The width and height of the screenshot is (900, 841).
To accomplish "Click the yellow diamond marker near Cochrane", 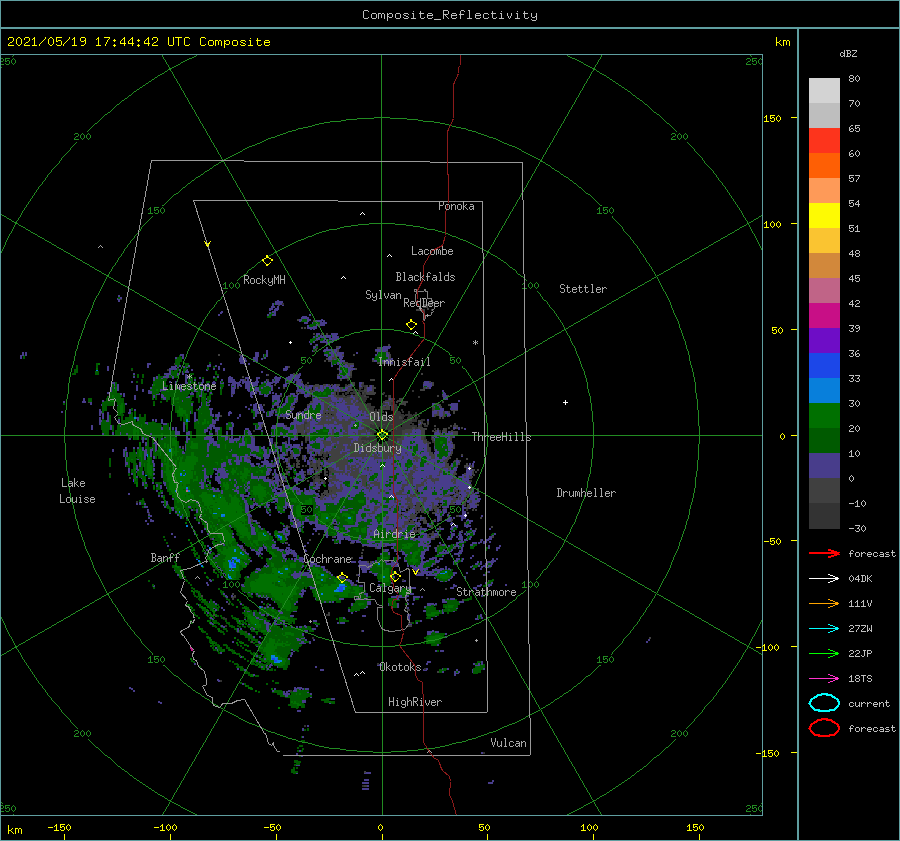I will coord(343,577).
